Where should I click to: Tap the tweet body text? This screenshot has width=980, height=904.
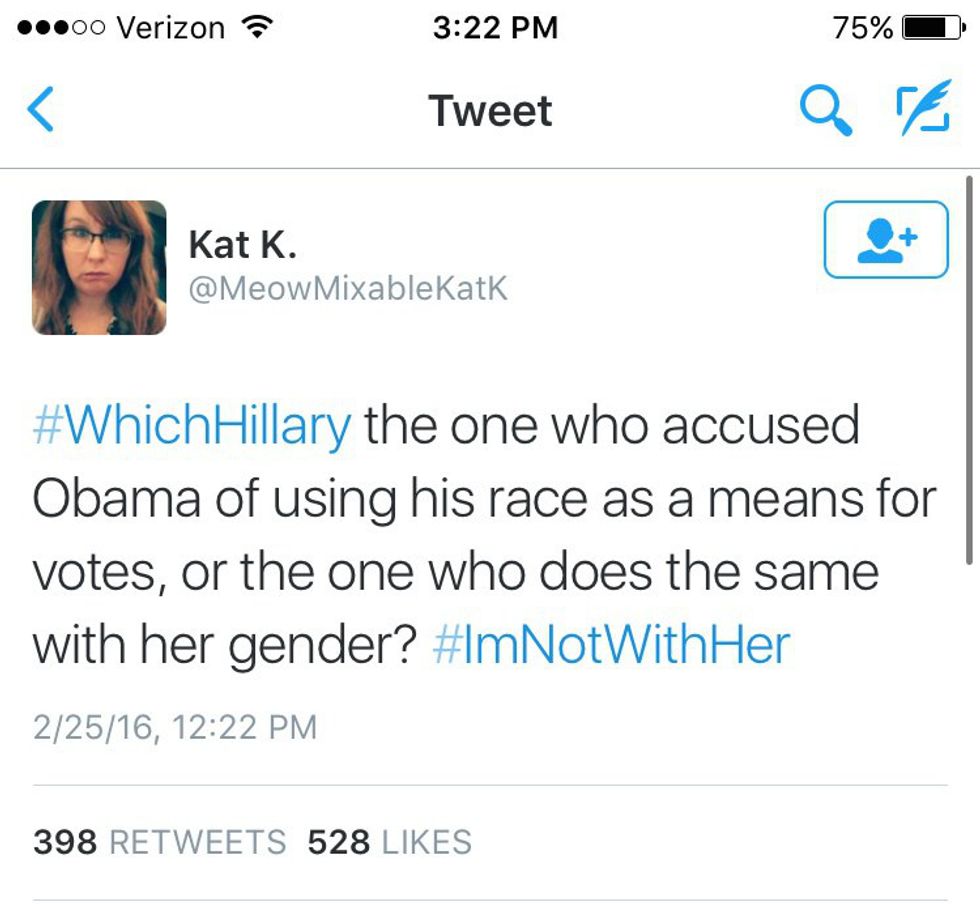pyautogui.click(x=480, y=535)
